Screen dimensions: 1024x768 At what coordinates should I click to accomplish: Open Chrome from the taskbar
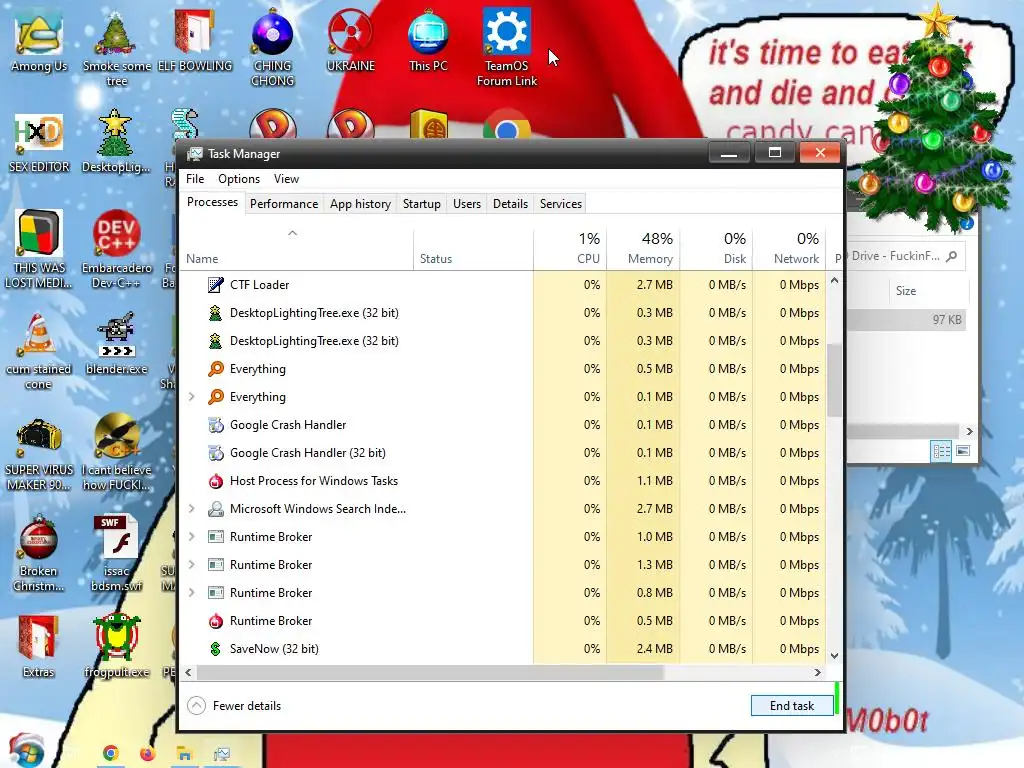pos(110,753)
